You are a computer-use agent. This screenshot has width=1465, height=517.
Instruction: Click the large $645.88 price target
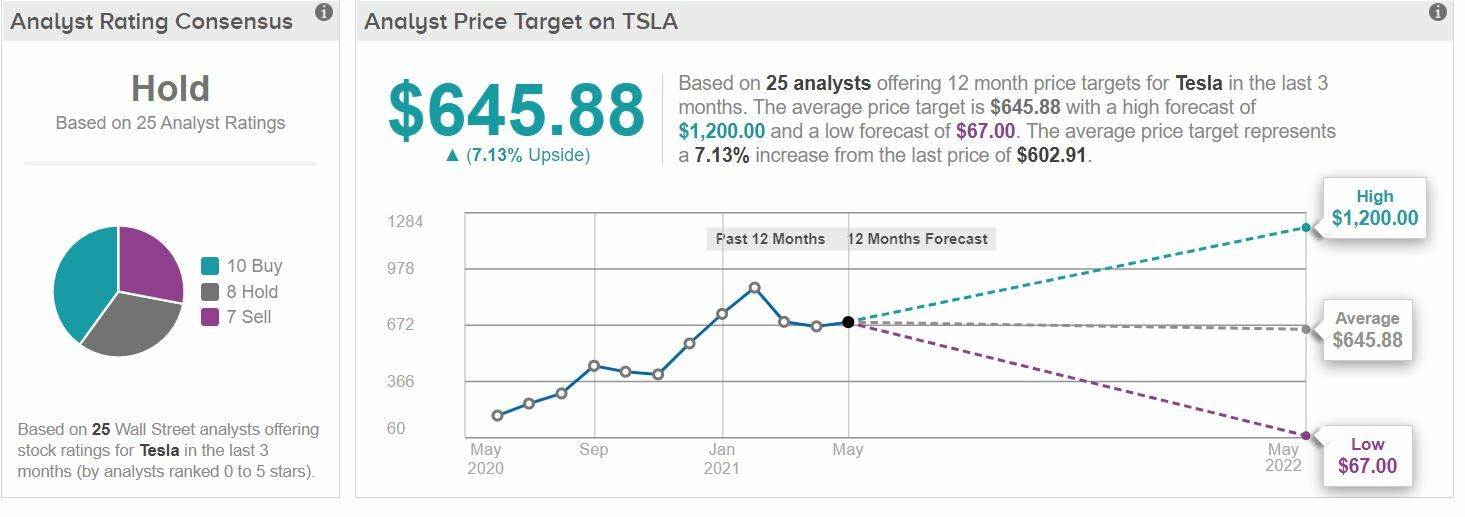[516, 110]
